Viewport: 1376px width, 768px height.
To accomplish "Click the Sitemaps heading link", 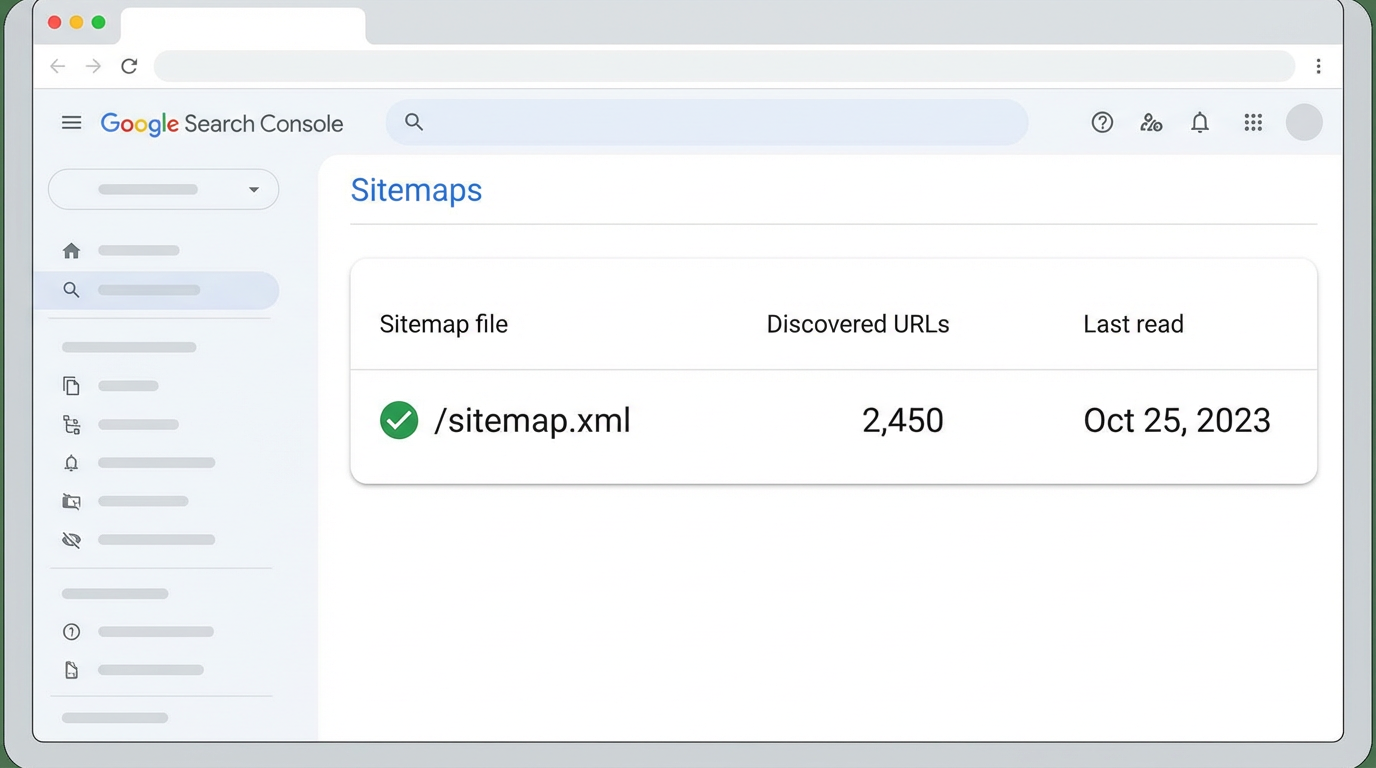I will pyautogui.click(x=416, y=190).
